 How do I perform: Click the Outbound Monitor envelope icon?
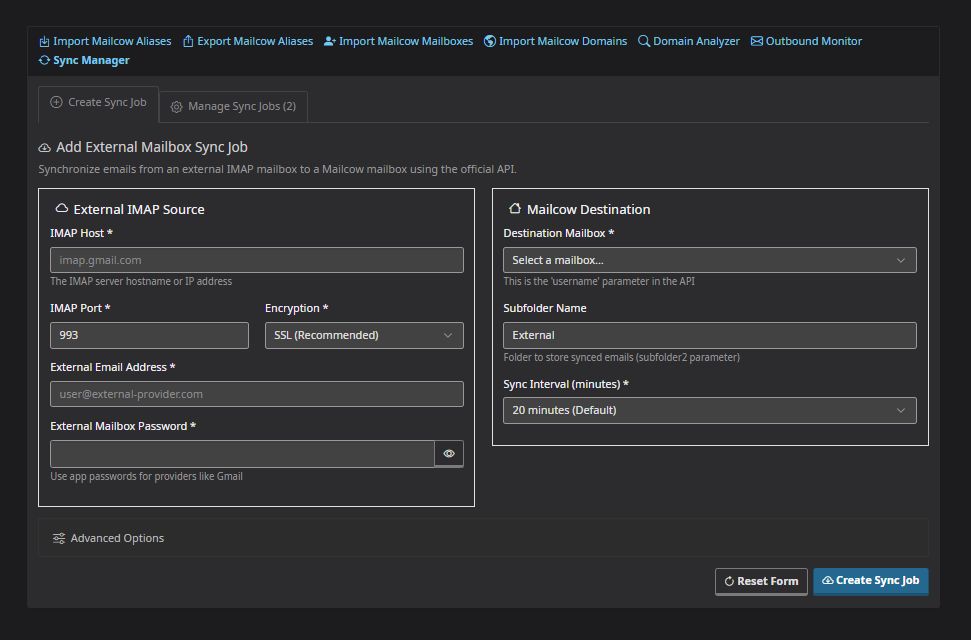point(757,42)
